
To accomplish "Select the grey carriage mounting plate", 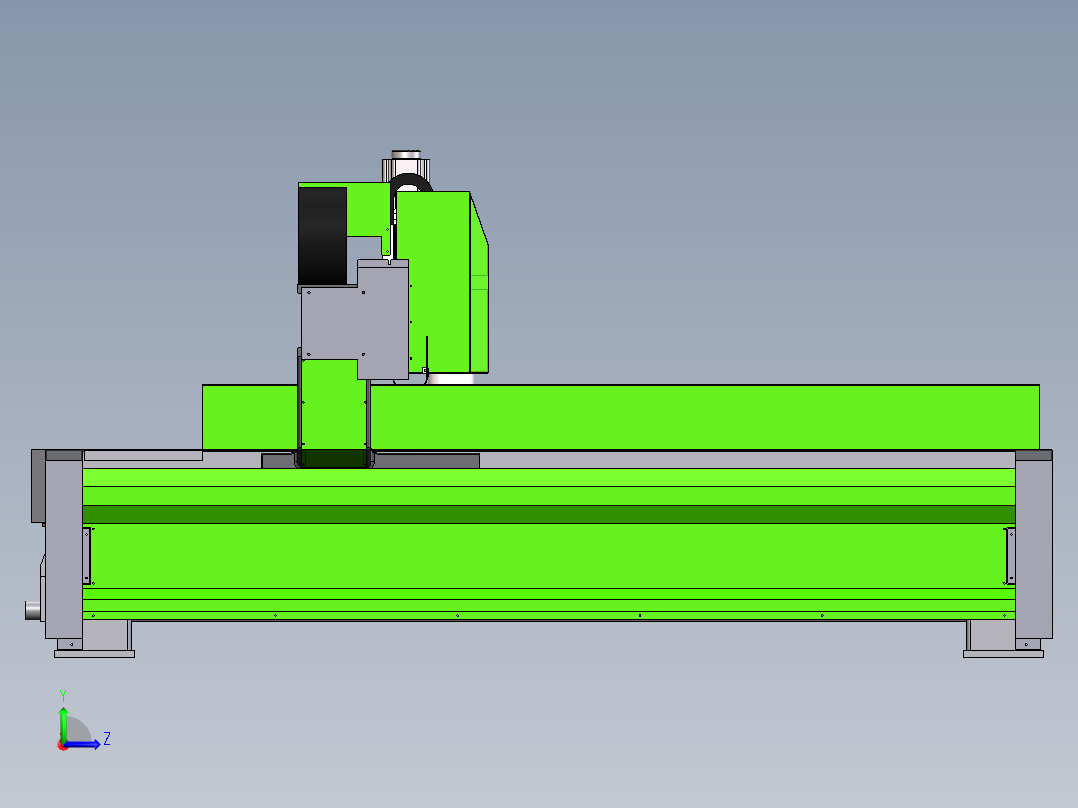I will (x=355, y=320).
